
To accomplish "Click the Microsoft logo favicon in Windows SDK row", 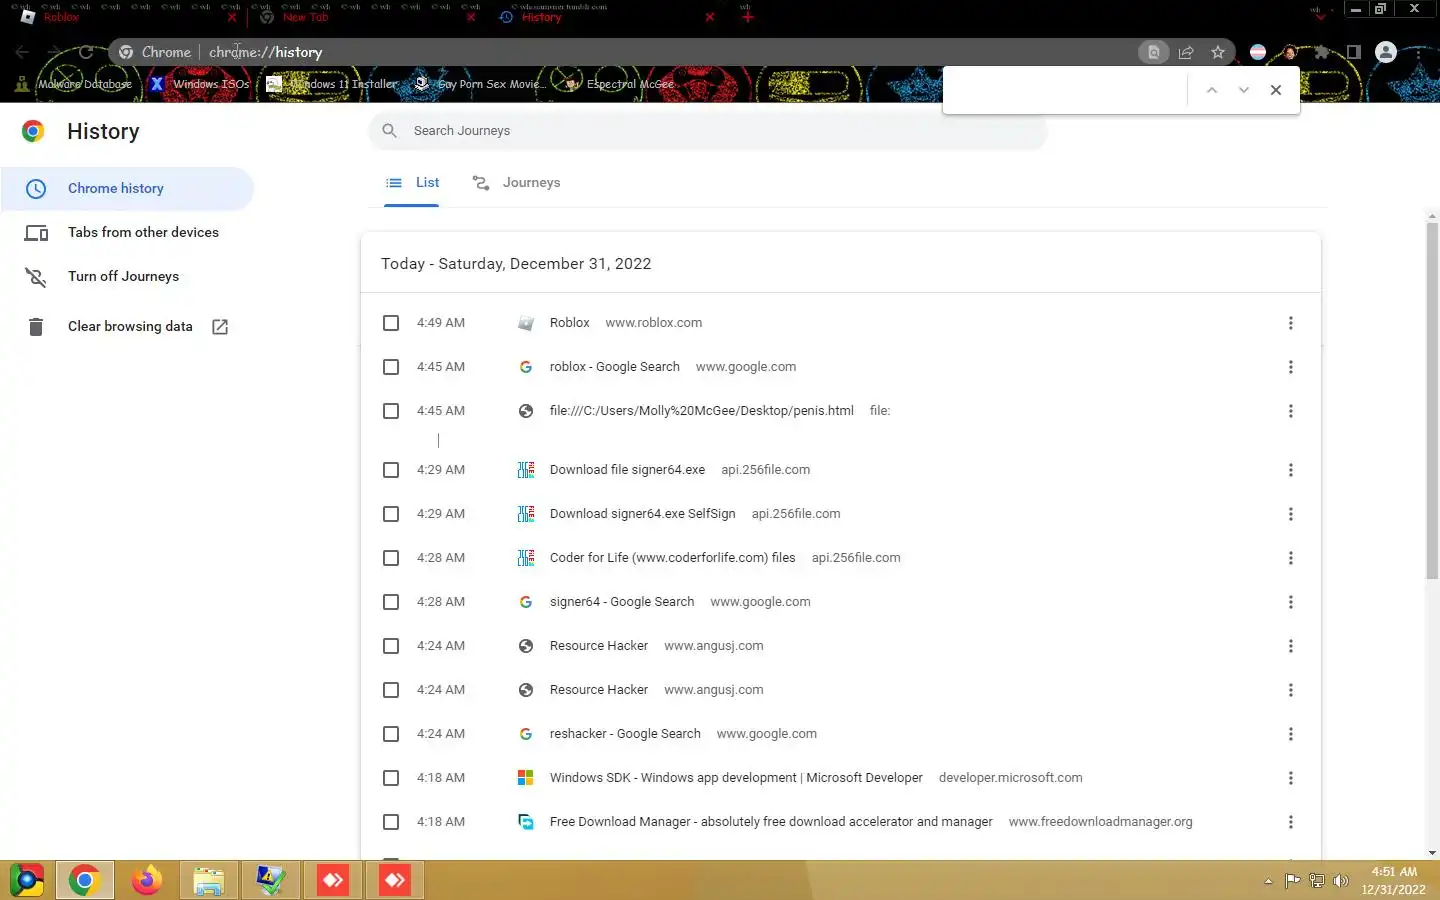I will click(x=526, y=778).
